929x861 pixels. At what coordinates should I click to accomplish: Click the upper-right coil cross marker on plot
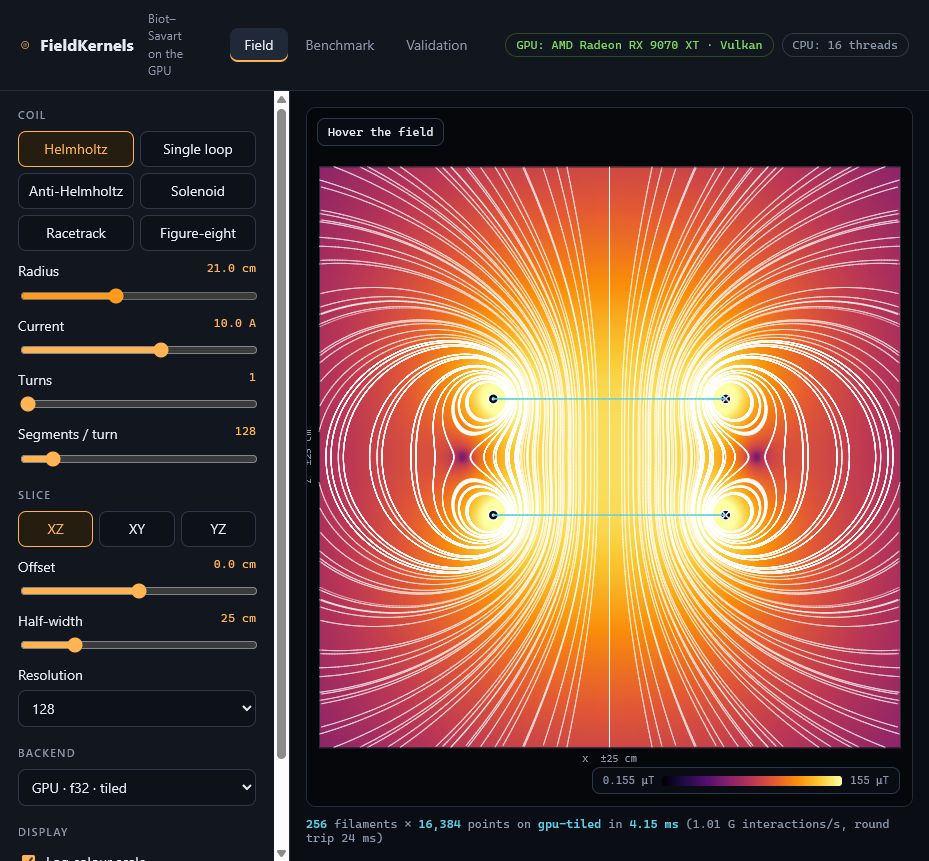point(726,399)
